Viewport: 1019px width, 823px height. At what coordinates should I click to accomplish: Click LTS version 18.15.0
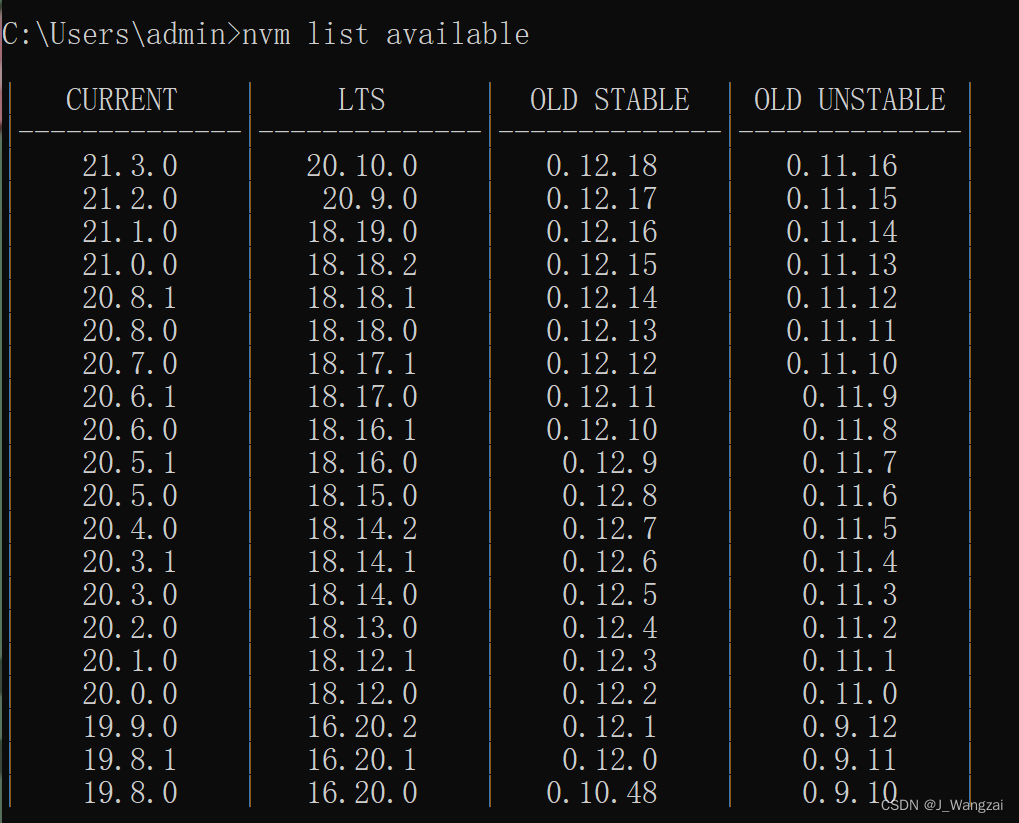tap(362, 496)
